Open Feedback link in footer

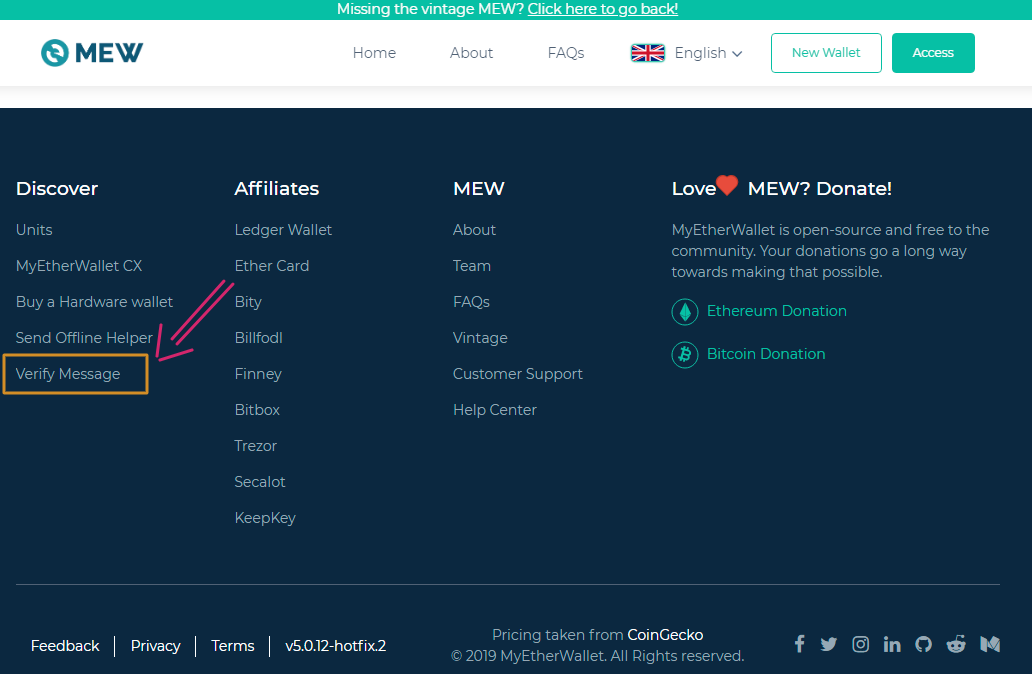pyautogui.click(x=65, y=646)
